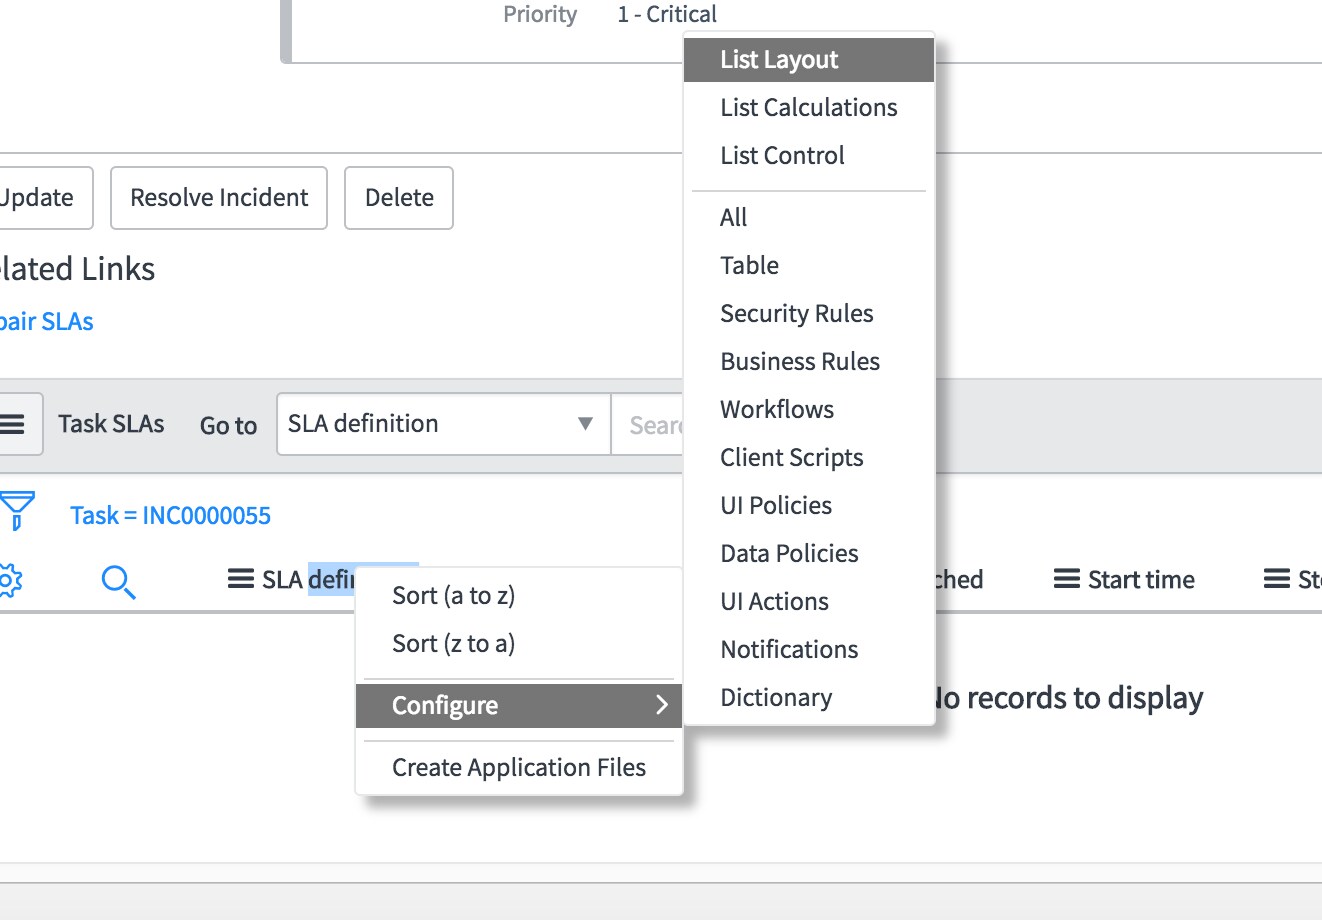Open Workflows from the submenu
This screenshot has height=920, width=1322.
[809, 409]
